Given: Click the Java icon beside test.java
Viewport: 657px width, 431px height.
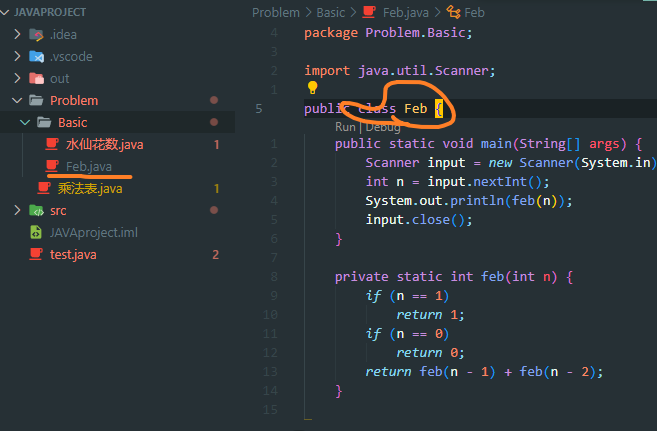Looking at the screenshot, I should [x=37, y=254].
